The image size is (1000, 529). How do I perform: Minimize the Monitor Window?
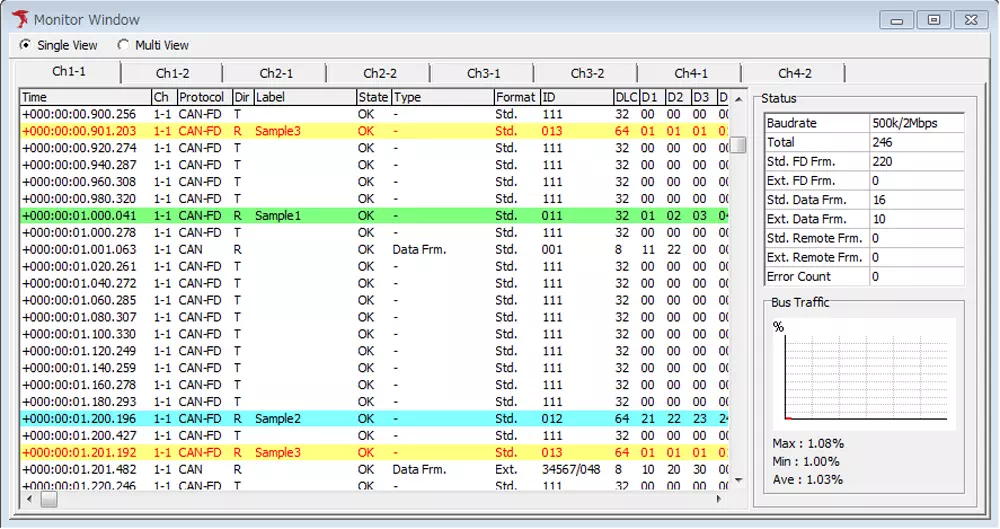(896, 19)
